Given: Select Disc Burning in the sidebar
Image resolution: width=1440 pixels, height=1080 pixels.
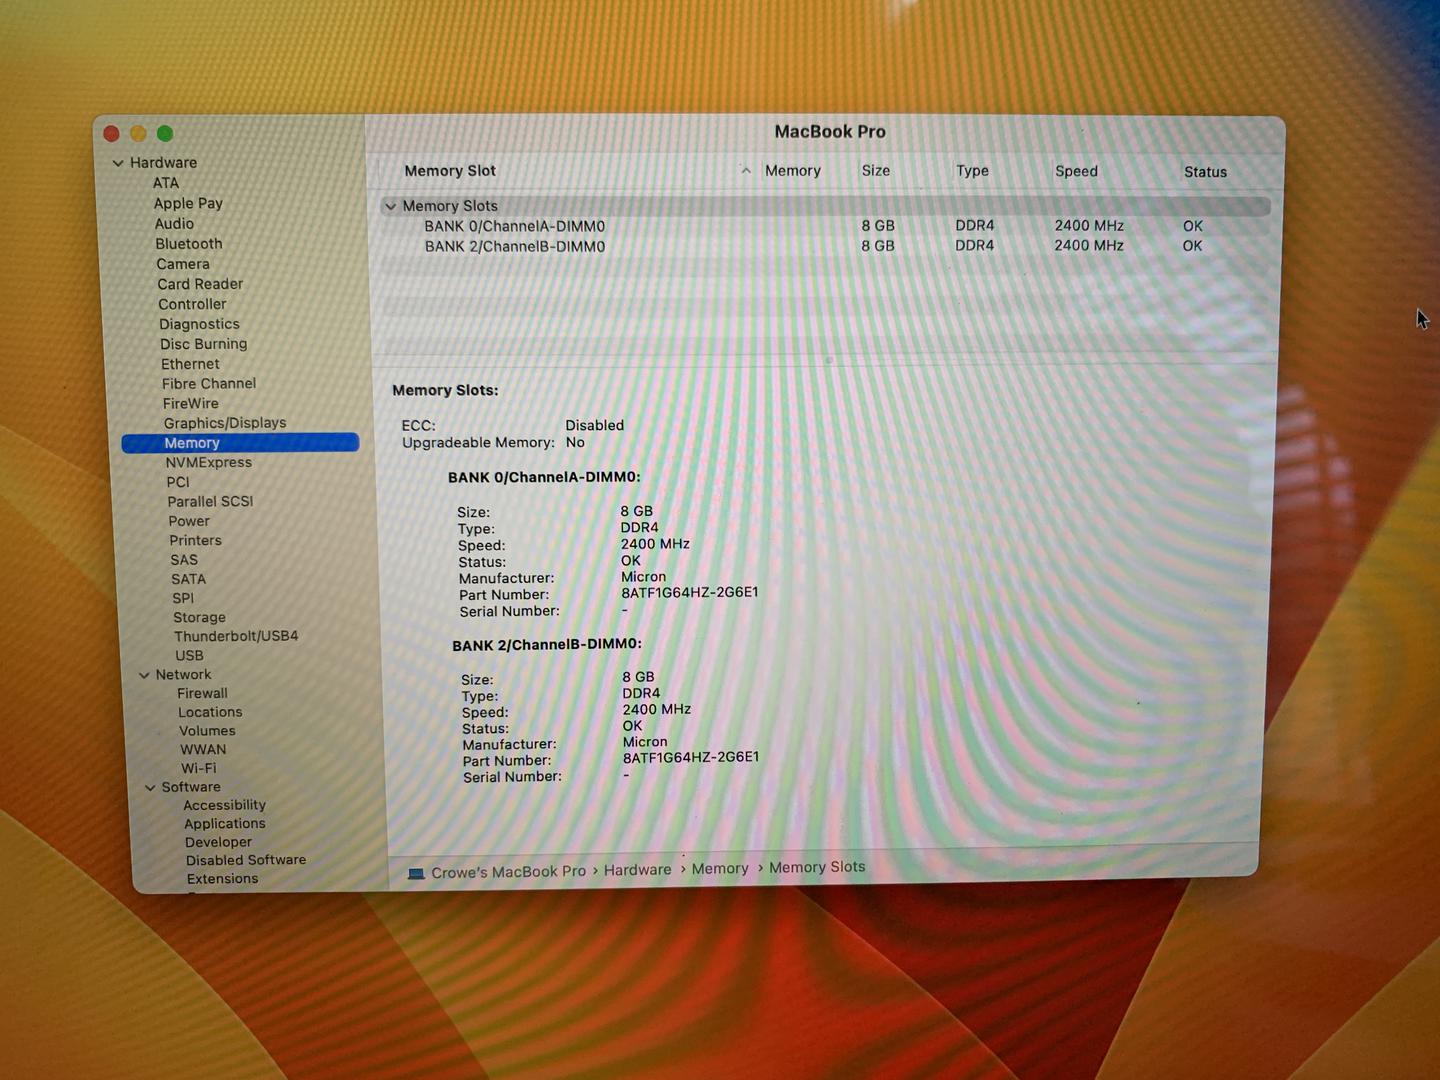Looking at the screenshot, I should pos(203,344).
